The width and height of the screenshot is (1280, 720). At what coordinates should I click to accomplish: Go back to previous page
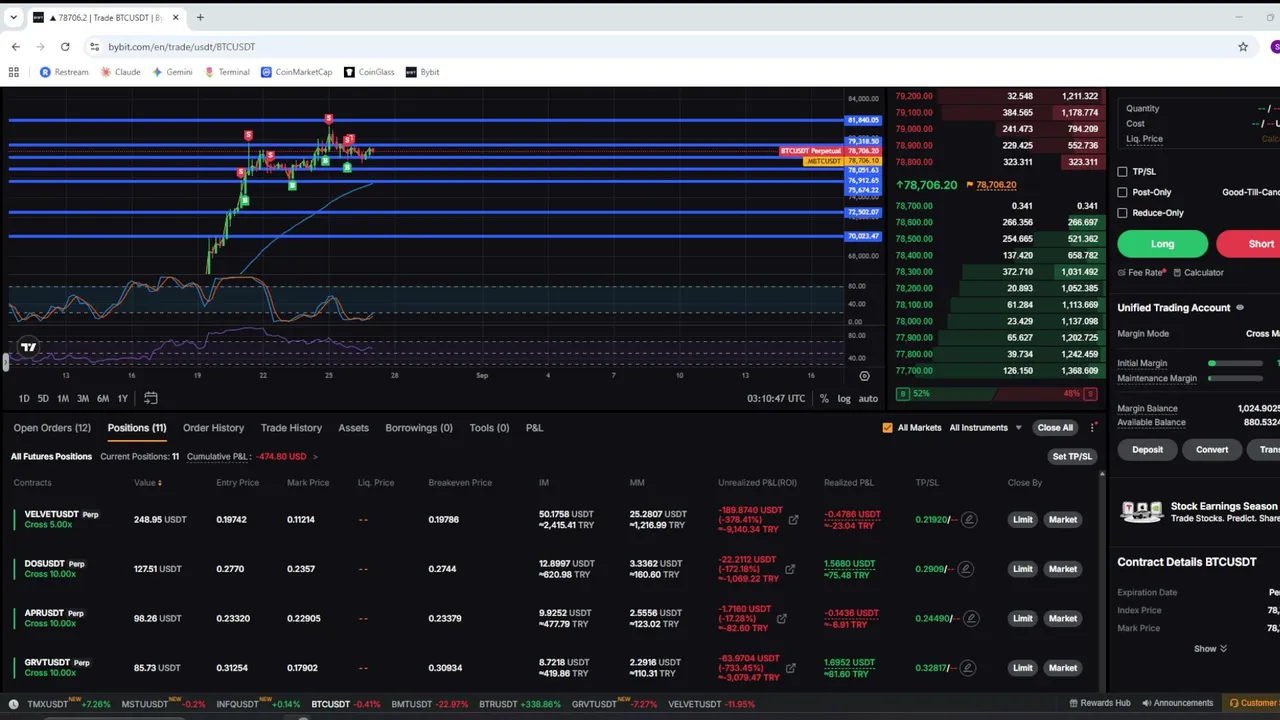16,46
